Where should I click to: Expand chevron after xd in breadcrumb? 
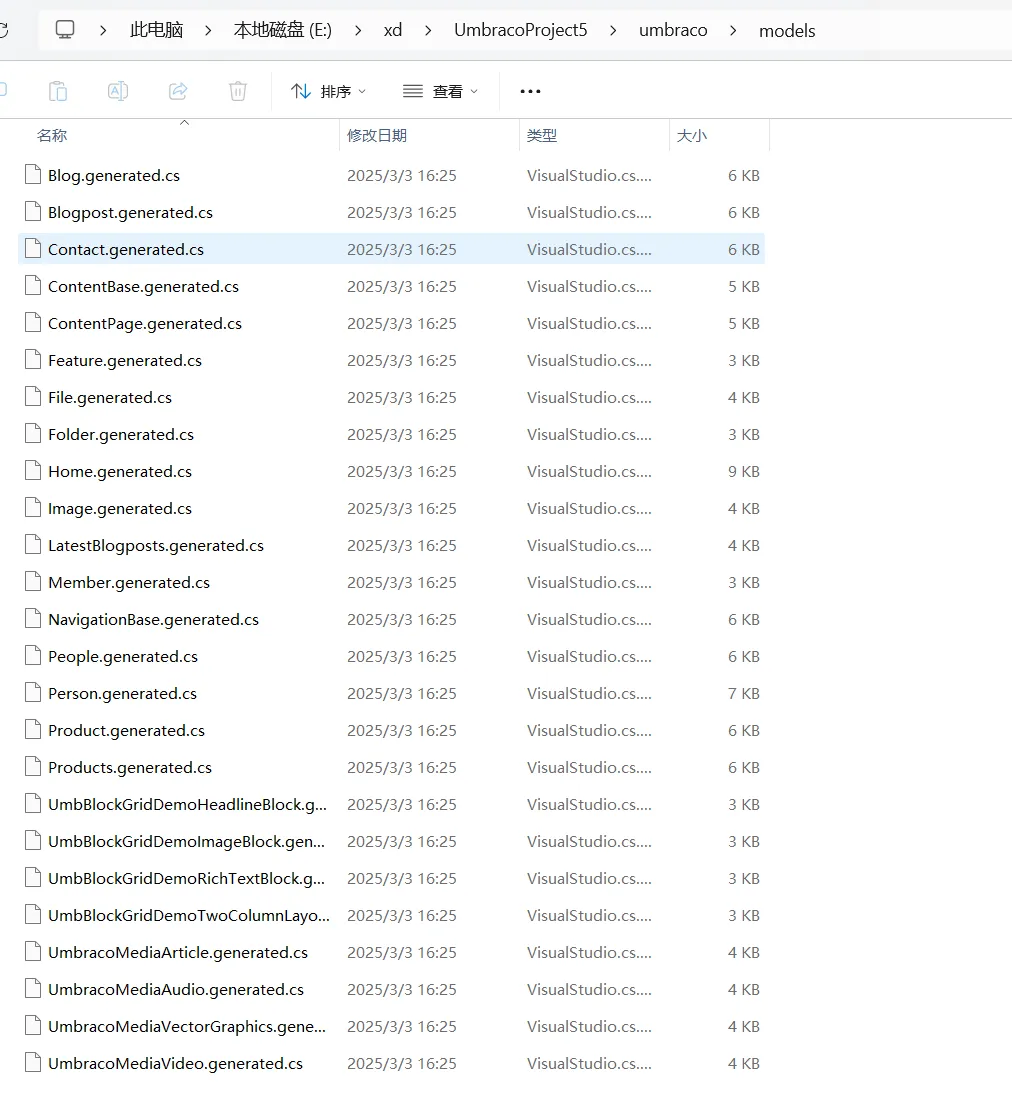pyautogui.click(x=428, y=30)
